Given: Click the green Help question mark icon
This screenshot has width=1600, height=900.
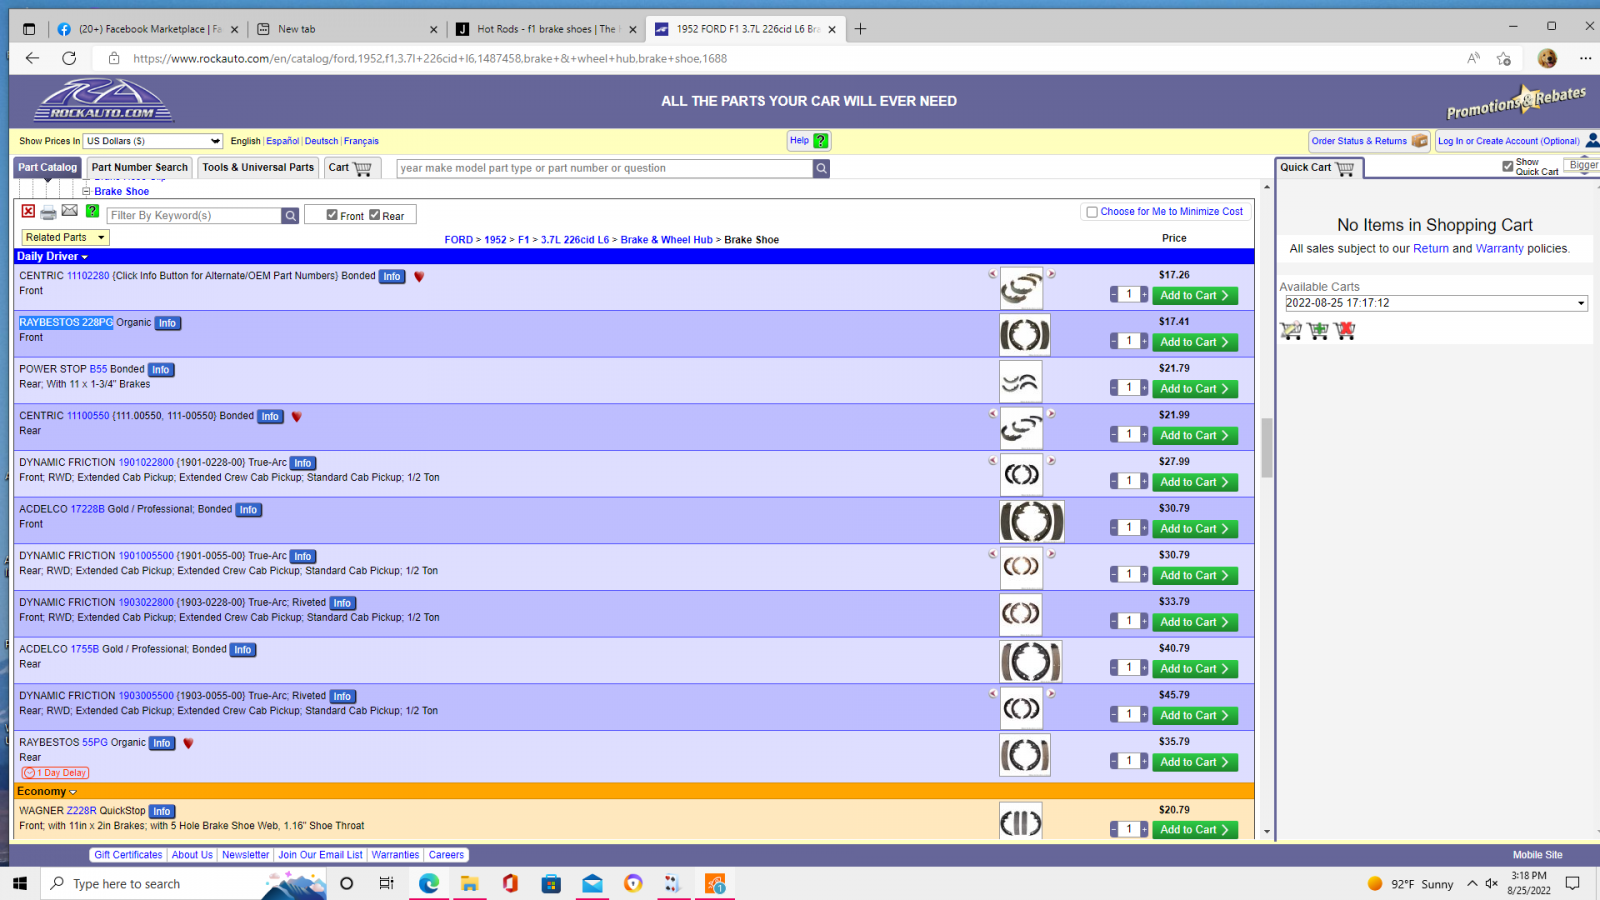Looking at the screenshot, I should 821,141.
